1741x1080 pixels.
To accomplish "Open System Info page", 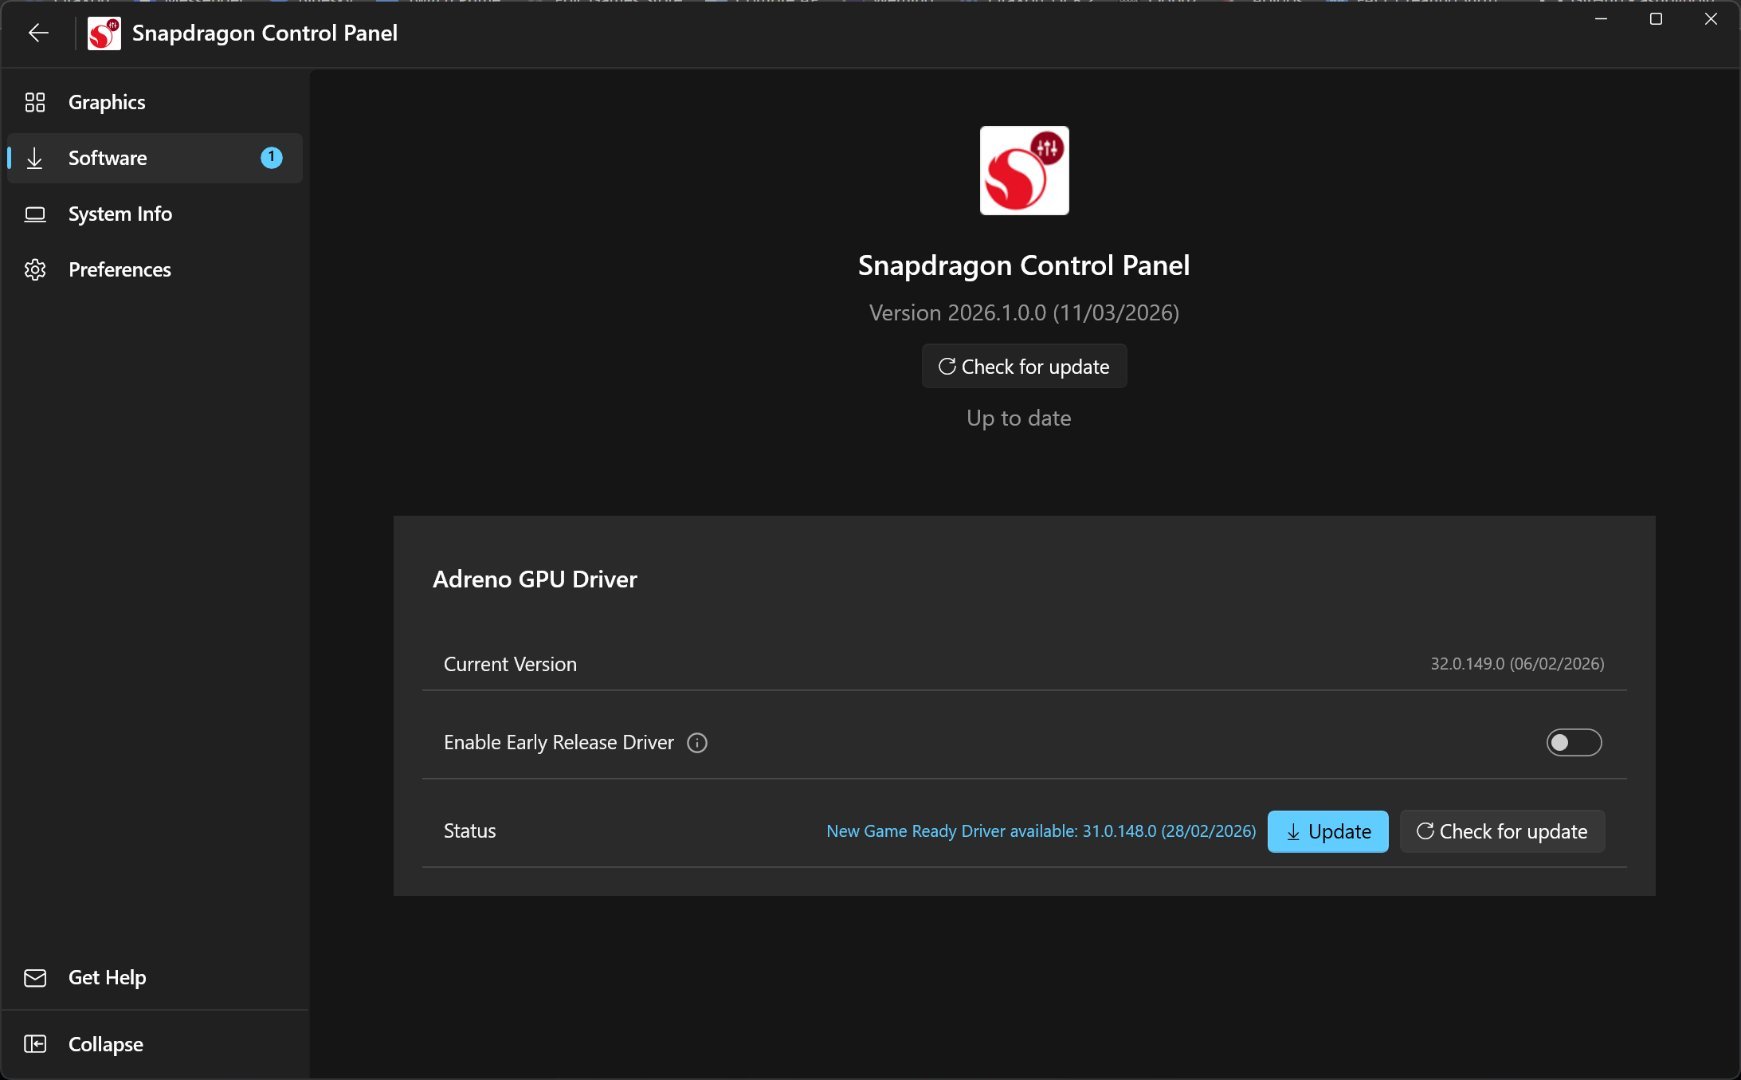I will pos(155,214).
